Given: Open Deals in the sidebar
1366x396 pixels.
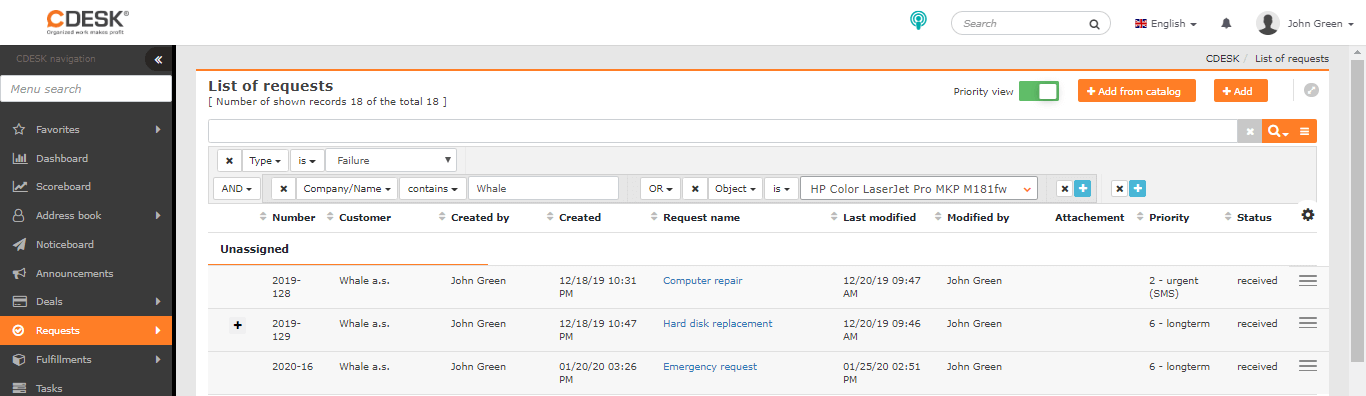Looking at the screenshot, I should (86, 301).
